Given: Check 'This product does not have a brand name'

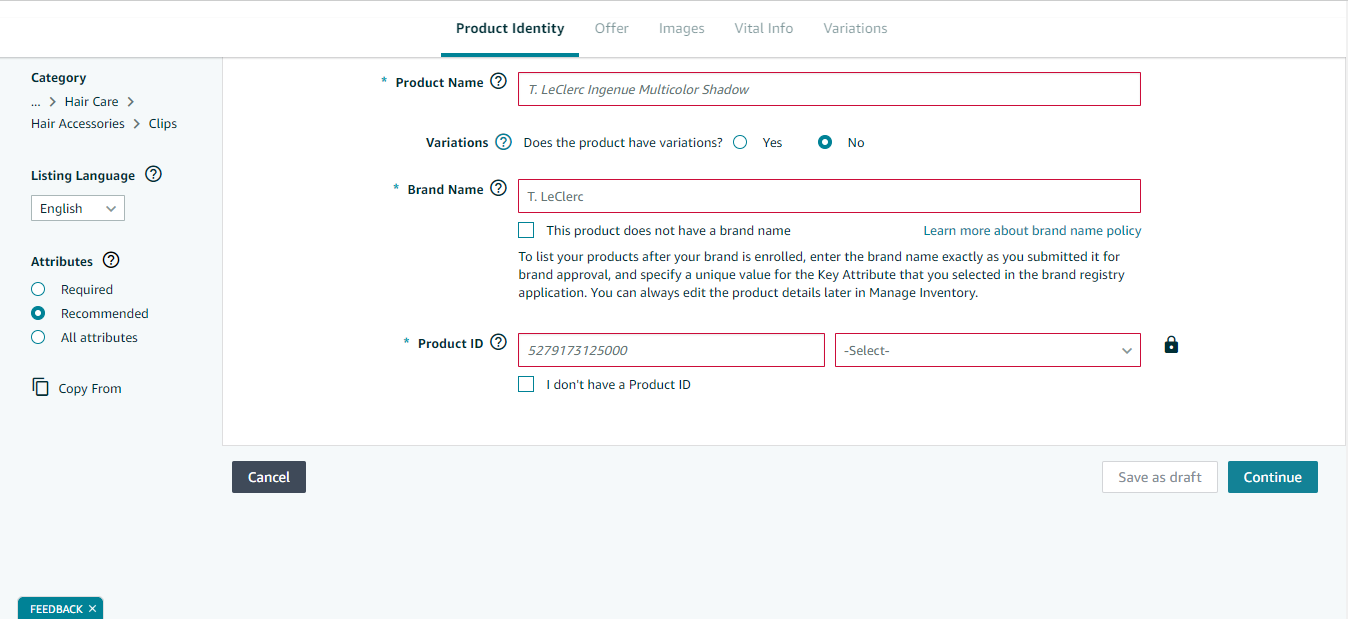Looking at the screenshot, I should point(526,230).
